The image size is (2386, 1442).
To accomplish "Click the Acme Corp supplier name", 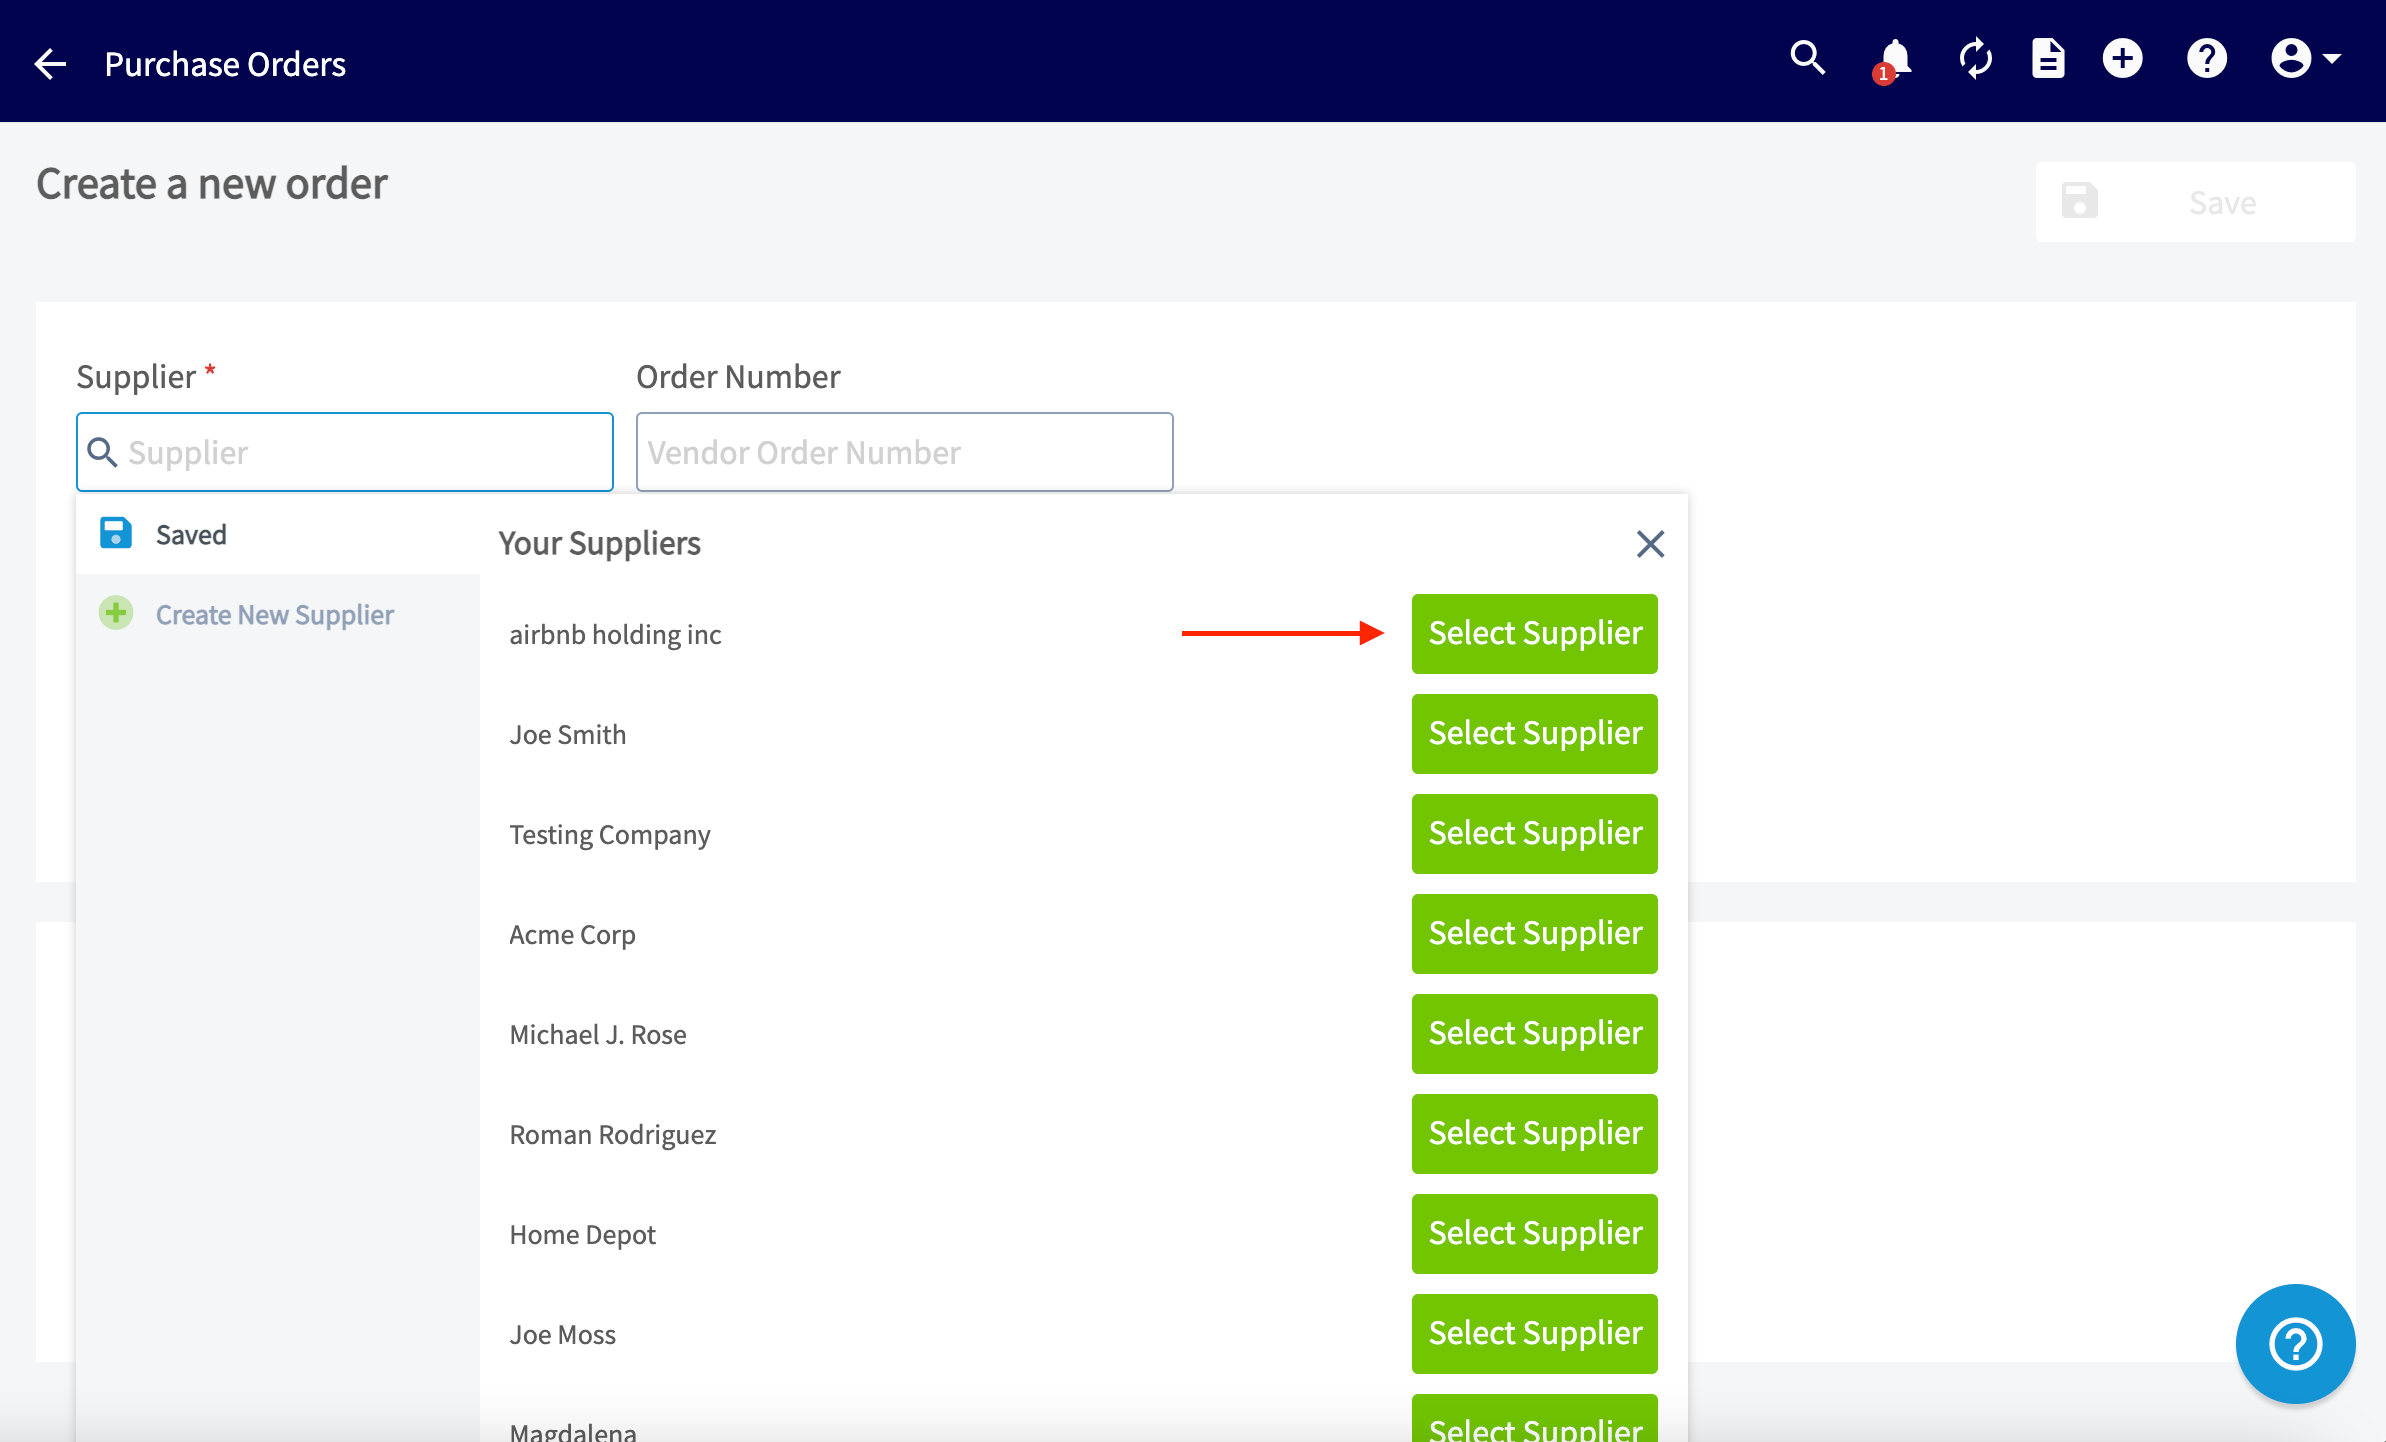I will (572, 935).
